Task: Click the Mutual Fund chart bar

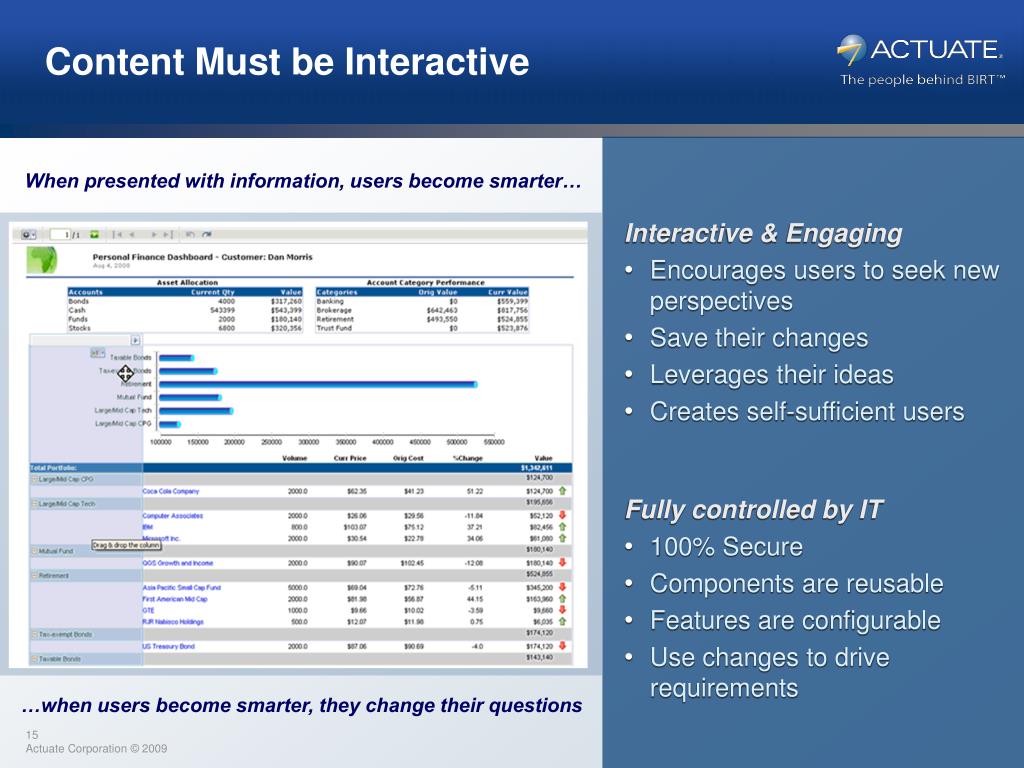Action: (190, 397)
